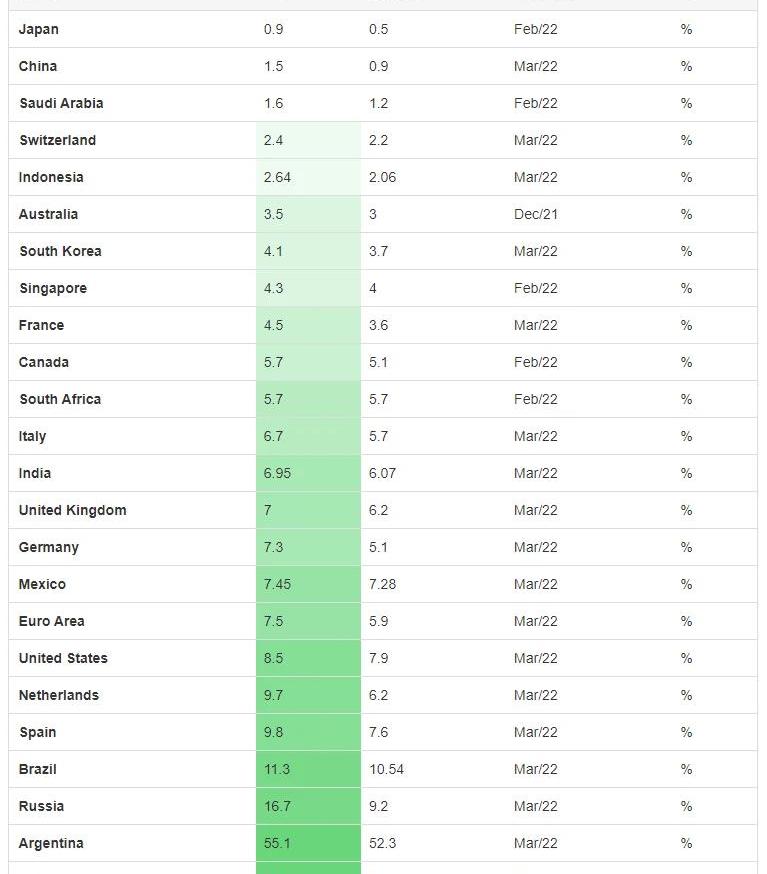
Task: Select Singapore in the country list
Action: 53,289
